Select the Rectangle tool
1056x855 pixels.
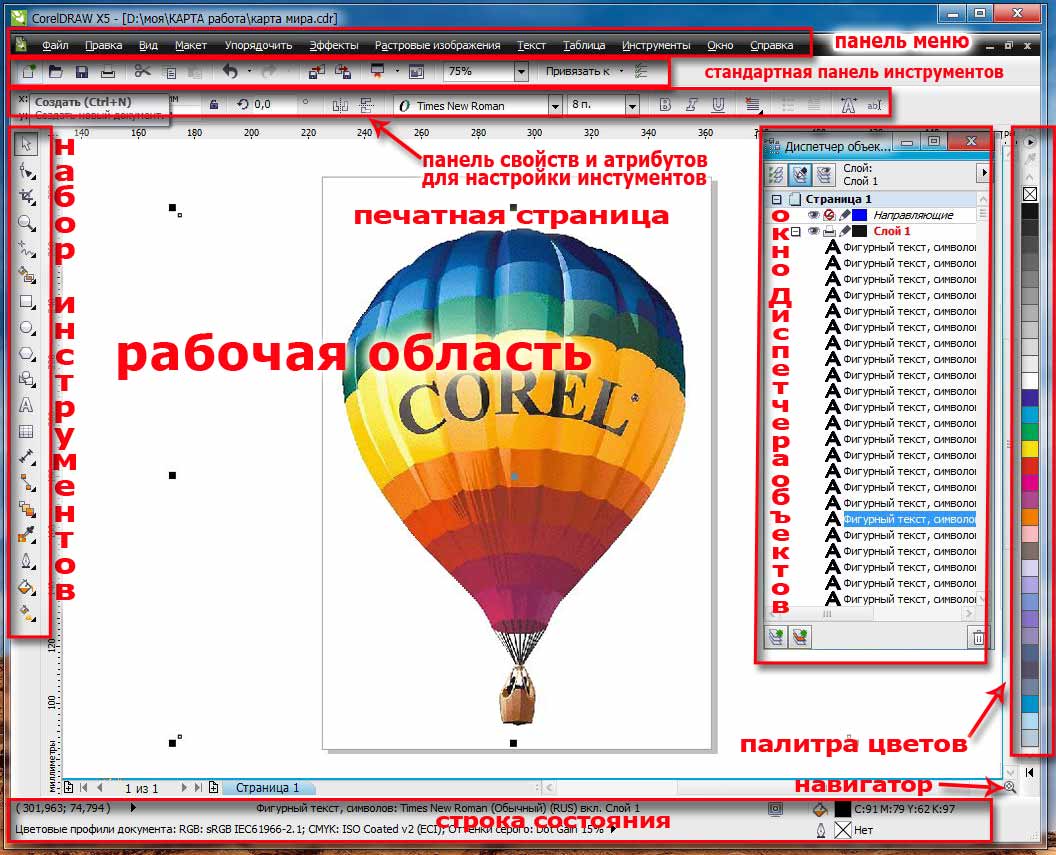pyautogui.click(x=27, y=301)
